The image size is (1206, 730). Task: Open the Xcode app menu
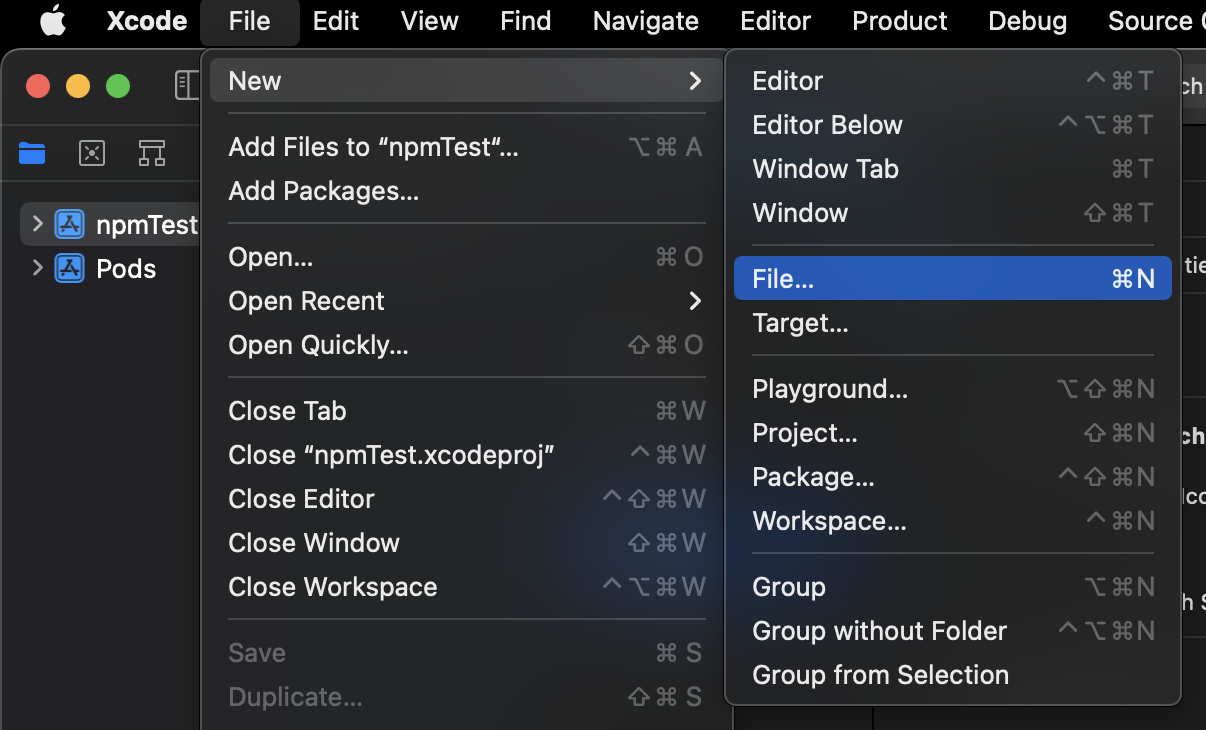147,21
